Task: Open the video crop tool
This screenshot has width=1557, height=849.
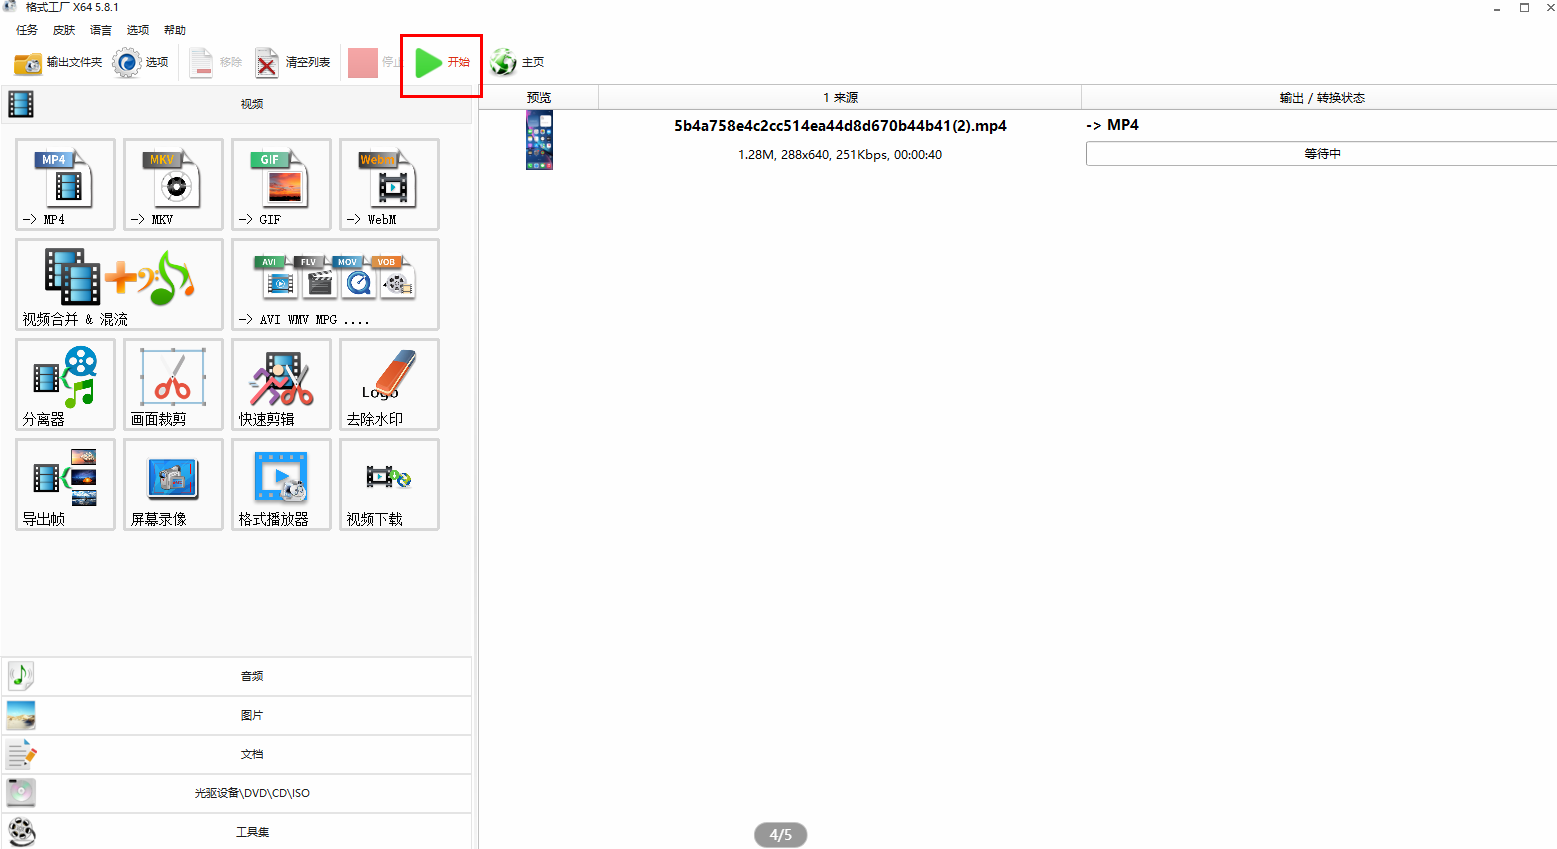Action: tap(173, 385)
